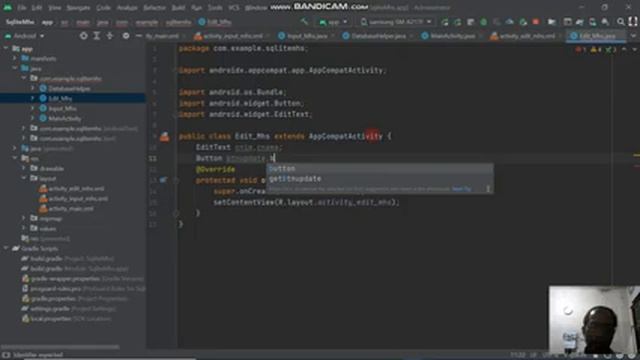Click the green Debug bug icon
Screen dimensions: 640x360
[483, 22]
